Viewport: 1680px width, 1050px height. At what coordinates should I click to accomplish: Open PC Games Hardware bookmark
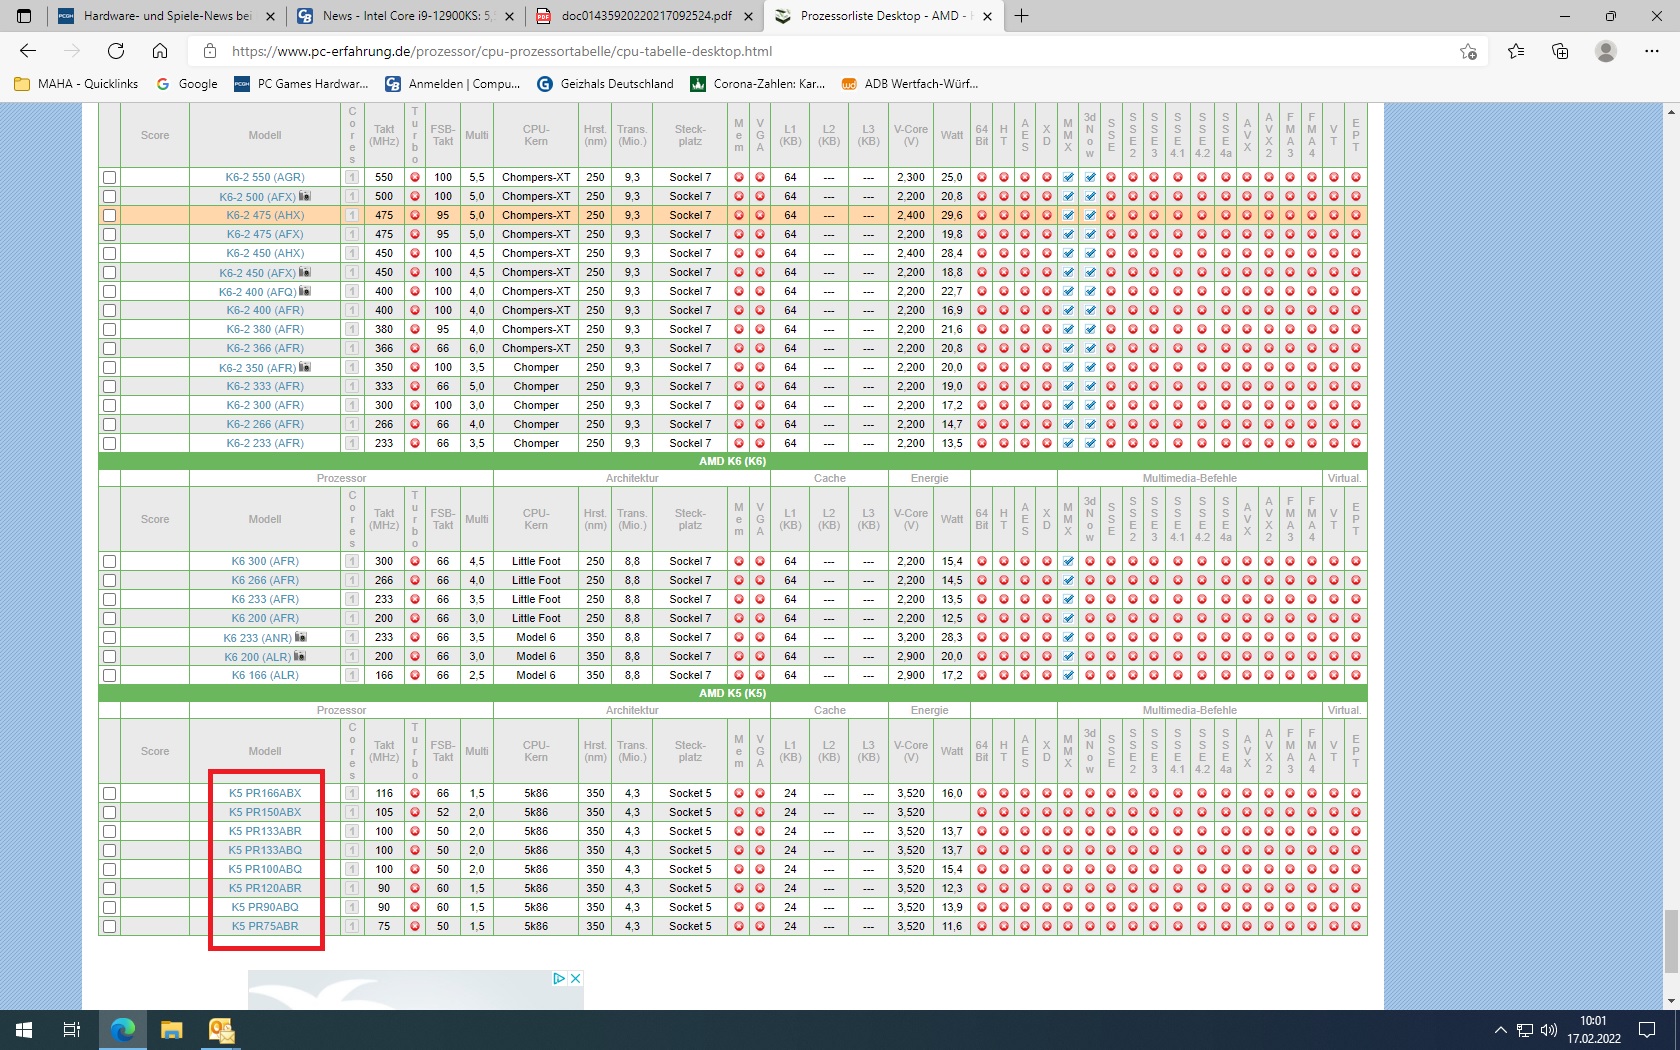pos(301,84)
